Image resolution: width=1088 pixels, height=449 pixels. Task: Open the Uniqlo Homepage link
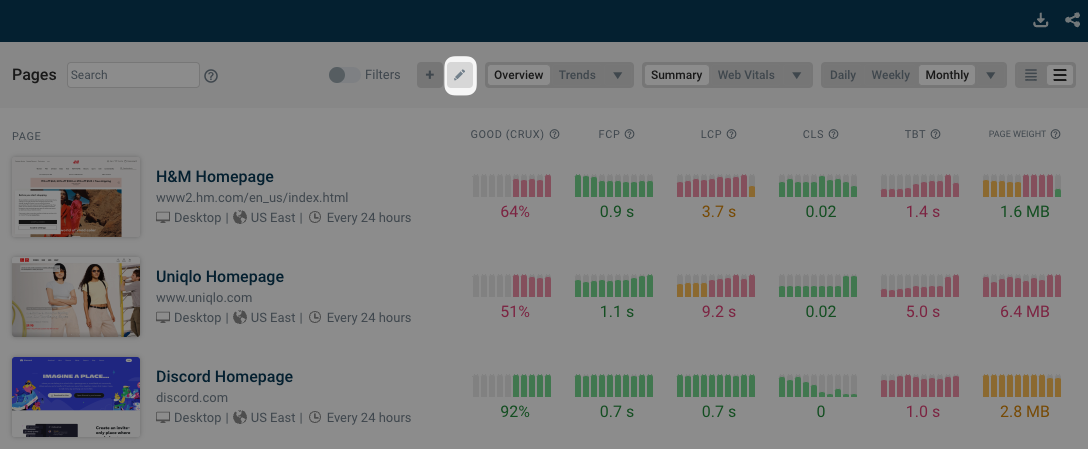220,277
